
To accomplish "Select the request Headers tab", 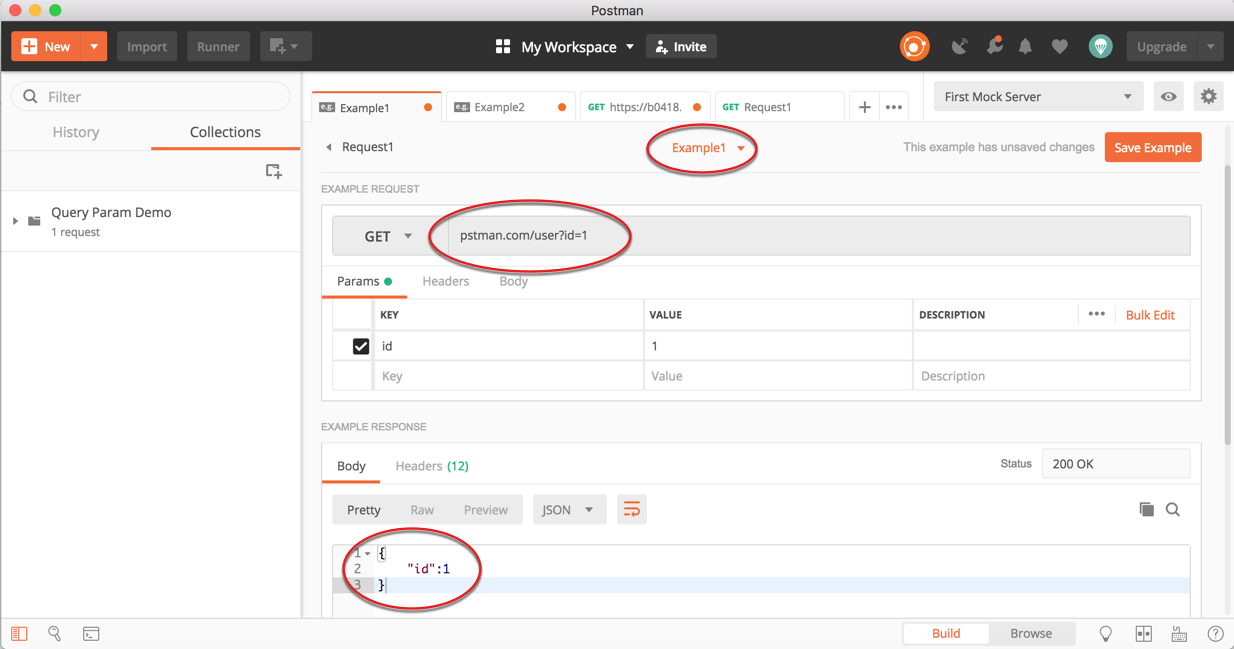I will (x=446, y=281).
